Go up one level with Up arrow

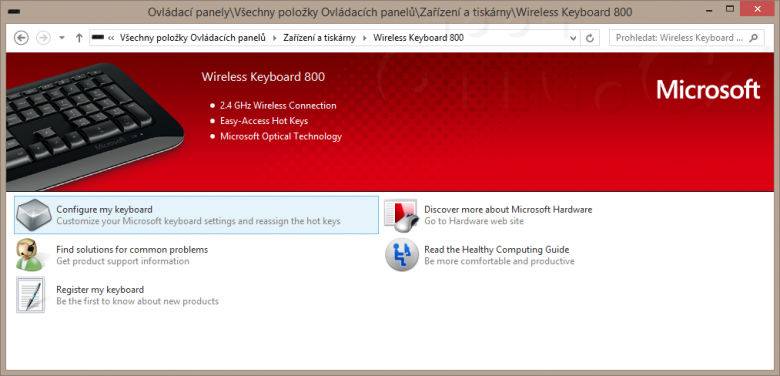[x=79, y=38]
